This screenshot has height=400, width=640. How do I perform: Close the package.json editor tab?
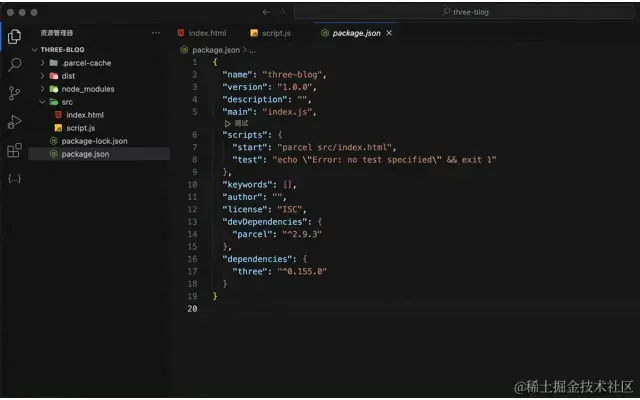389,33
